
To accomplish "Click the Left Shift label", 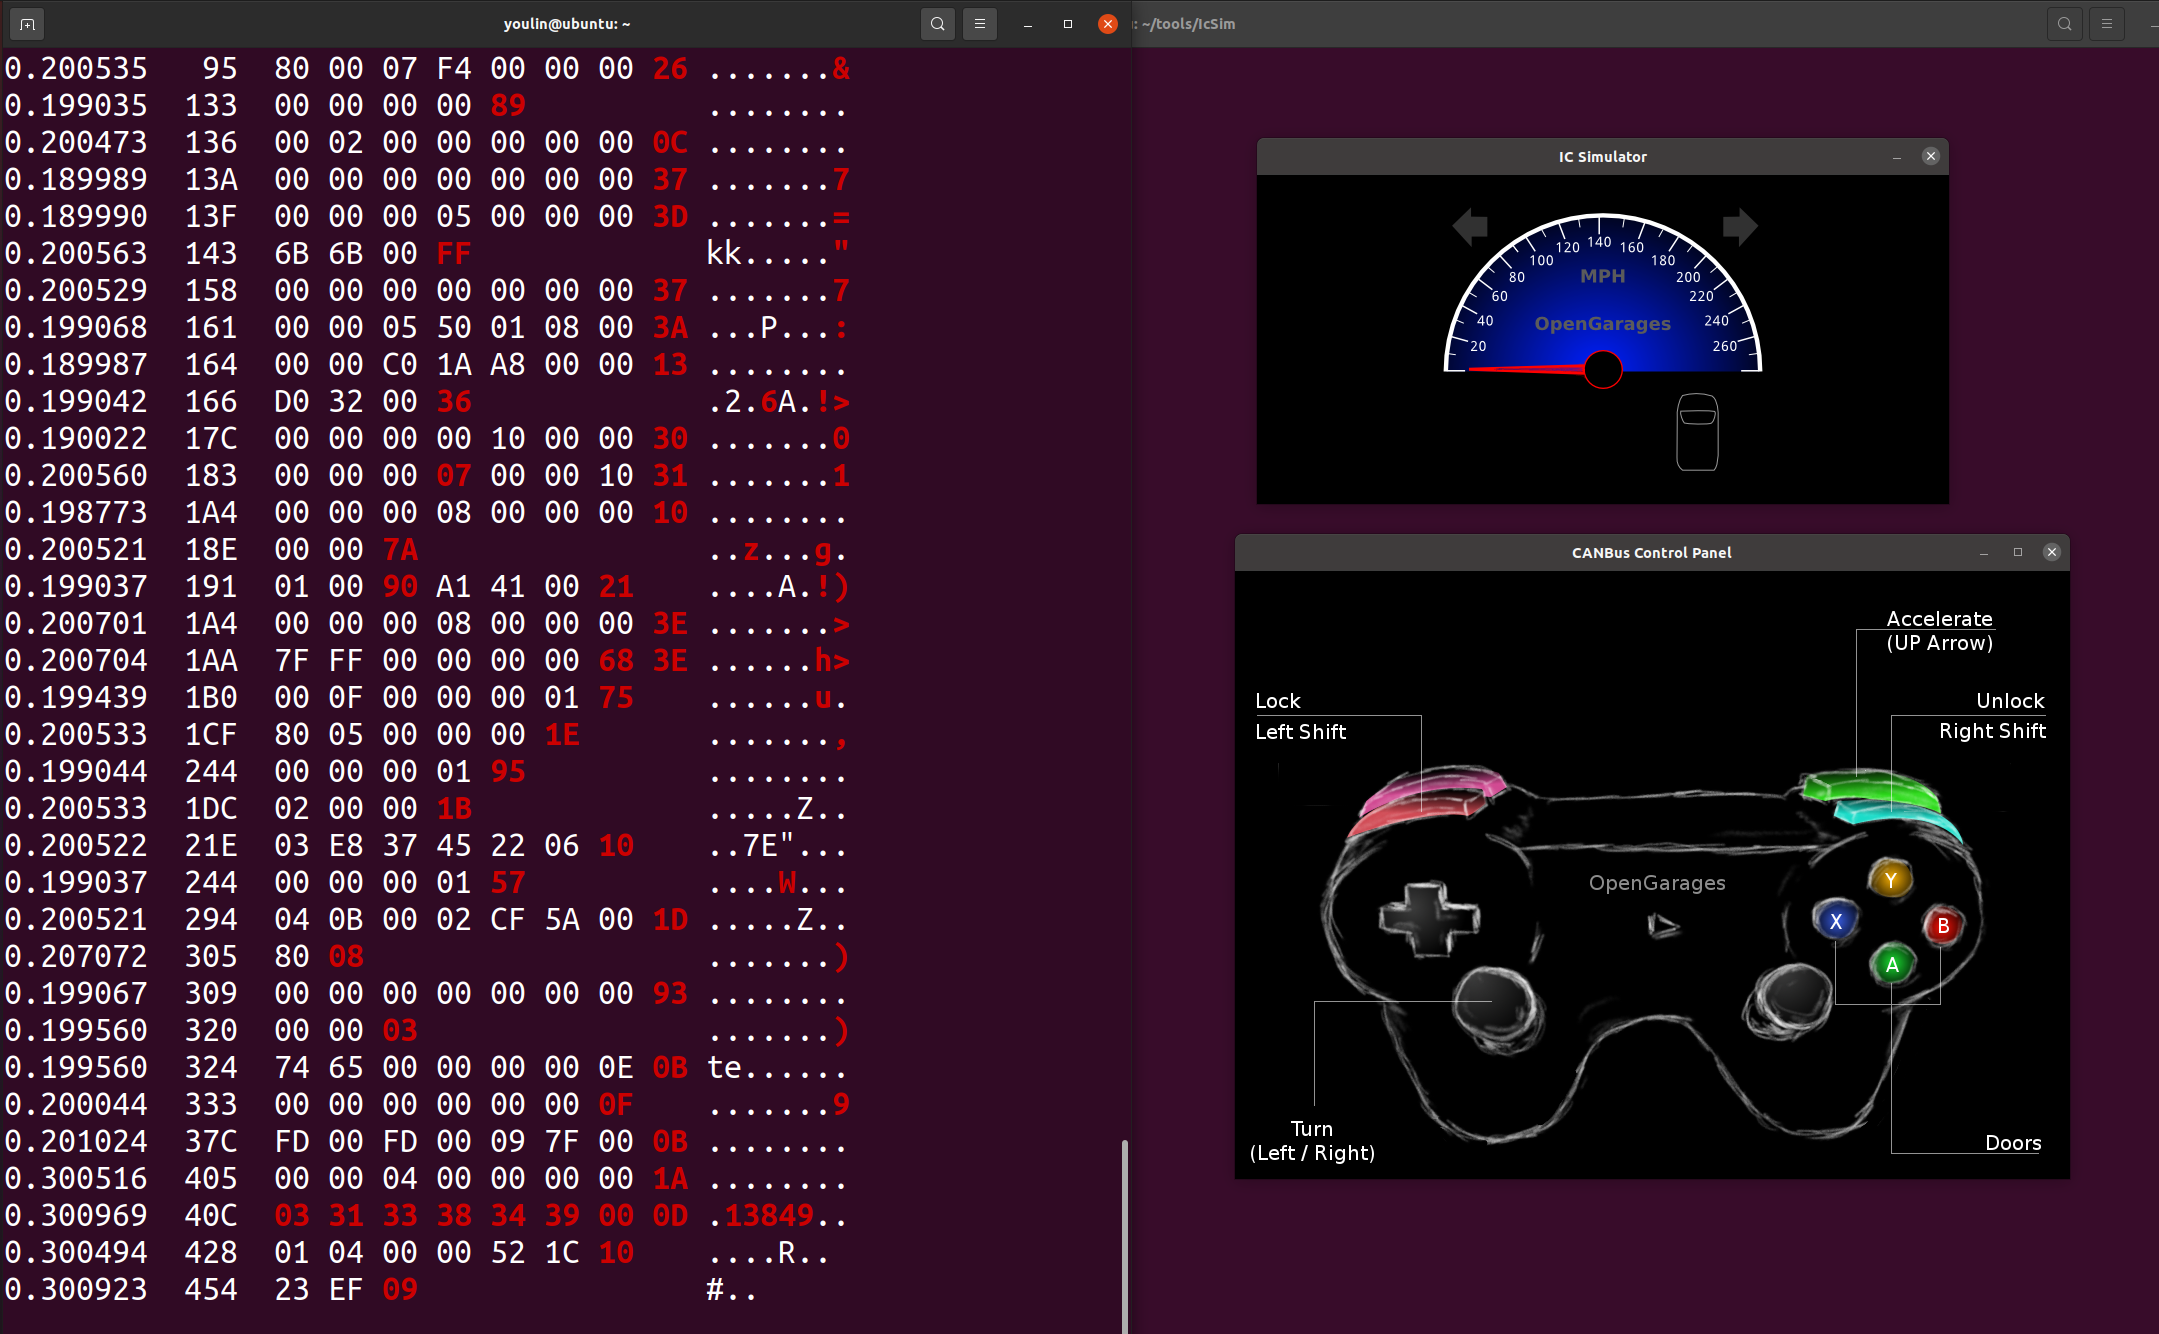I will click(1301, 732).
